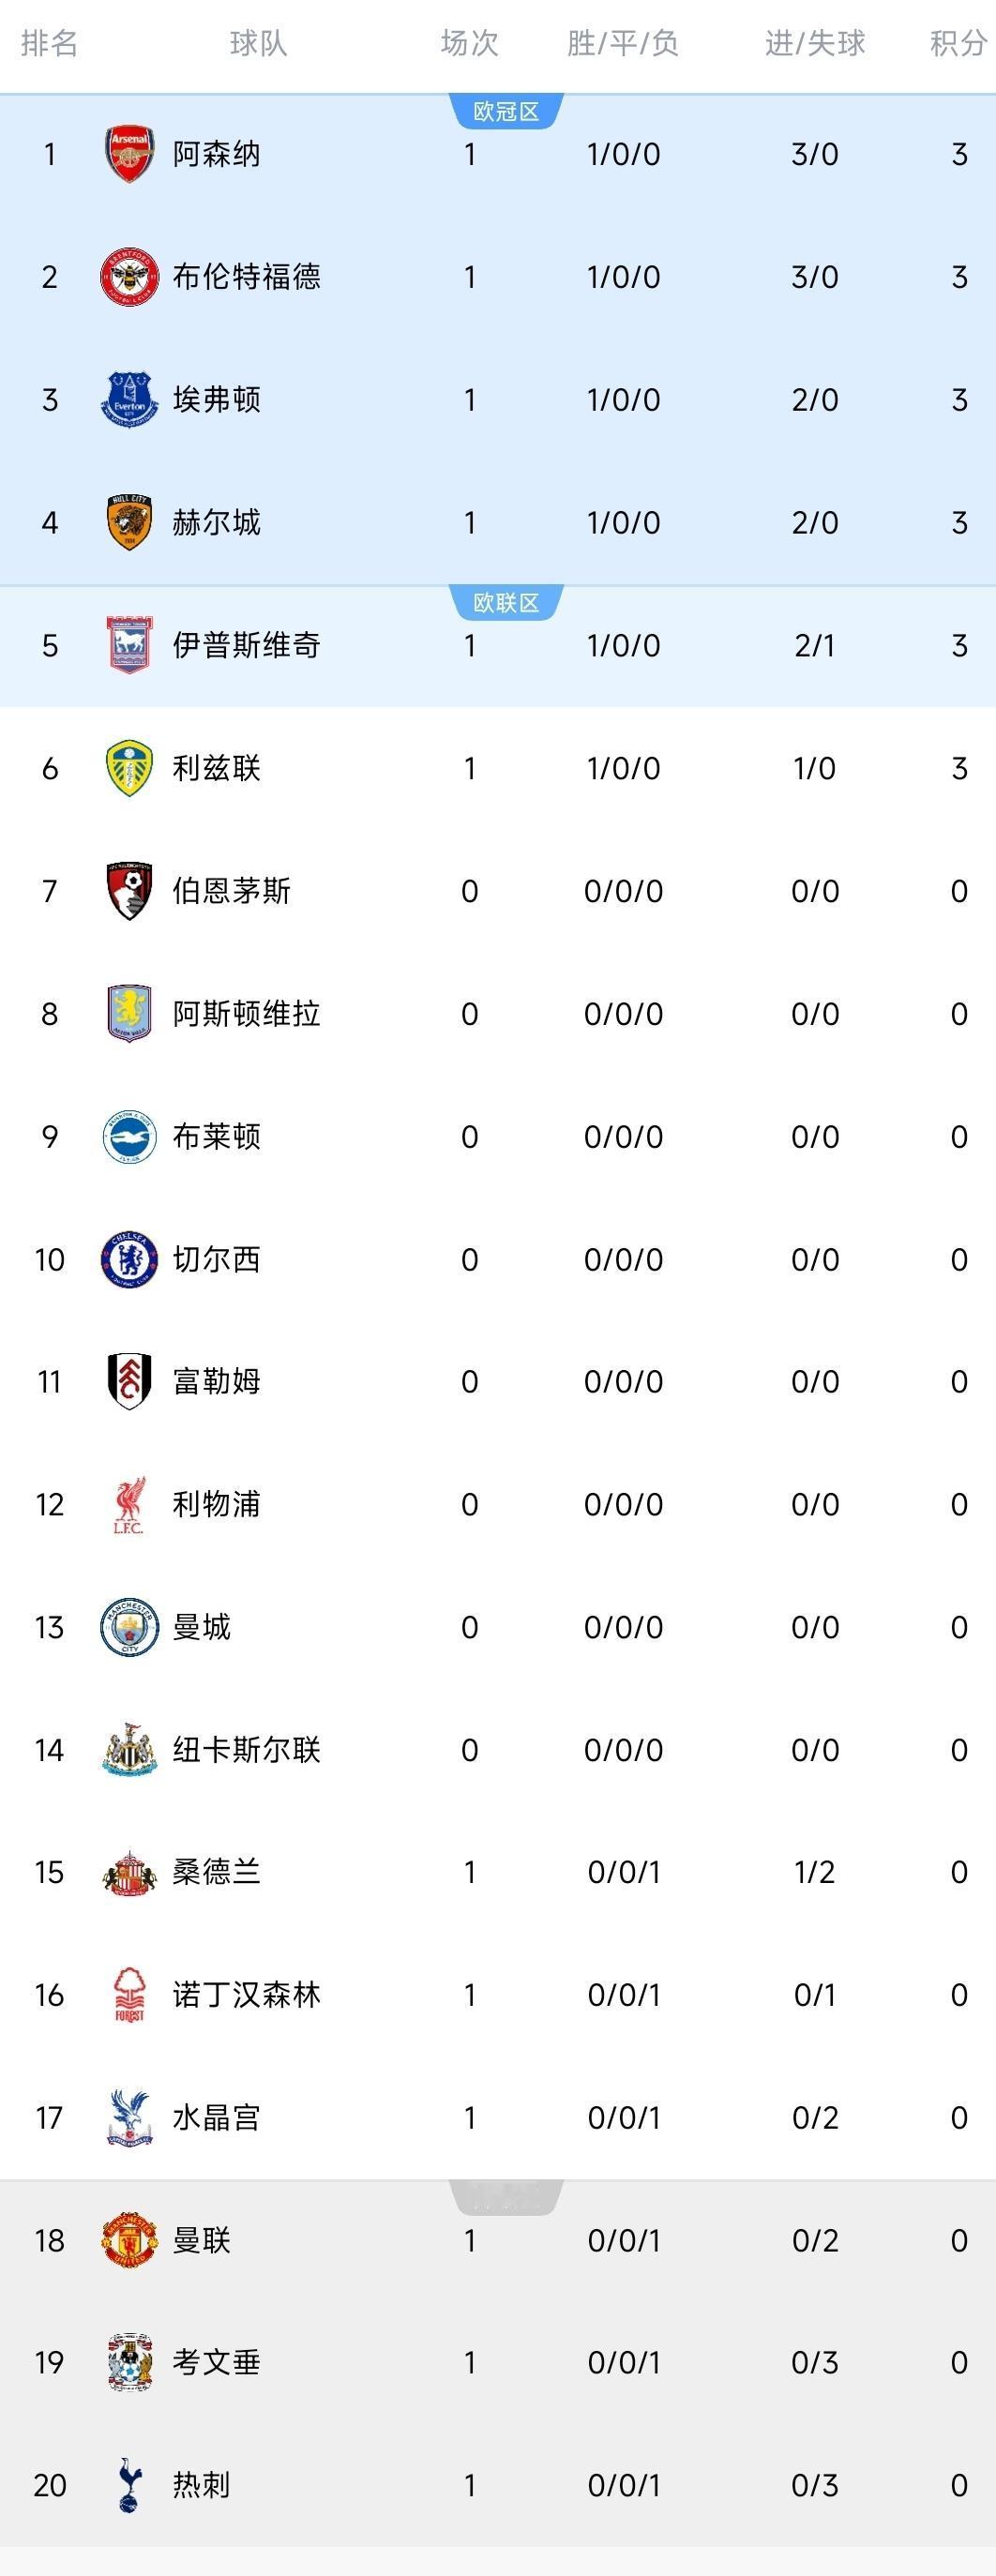Click the Ipswich Town crest
This screenshot has height=2576, width=996.
coord(129,645)
